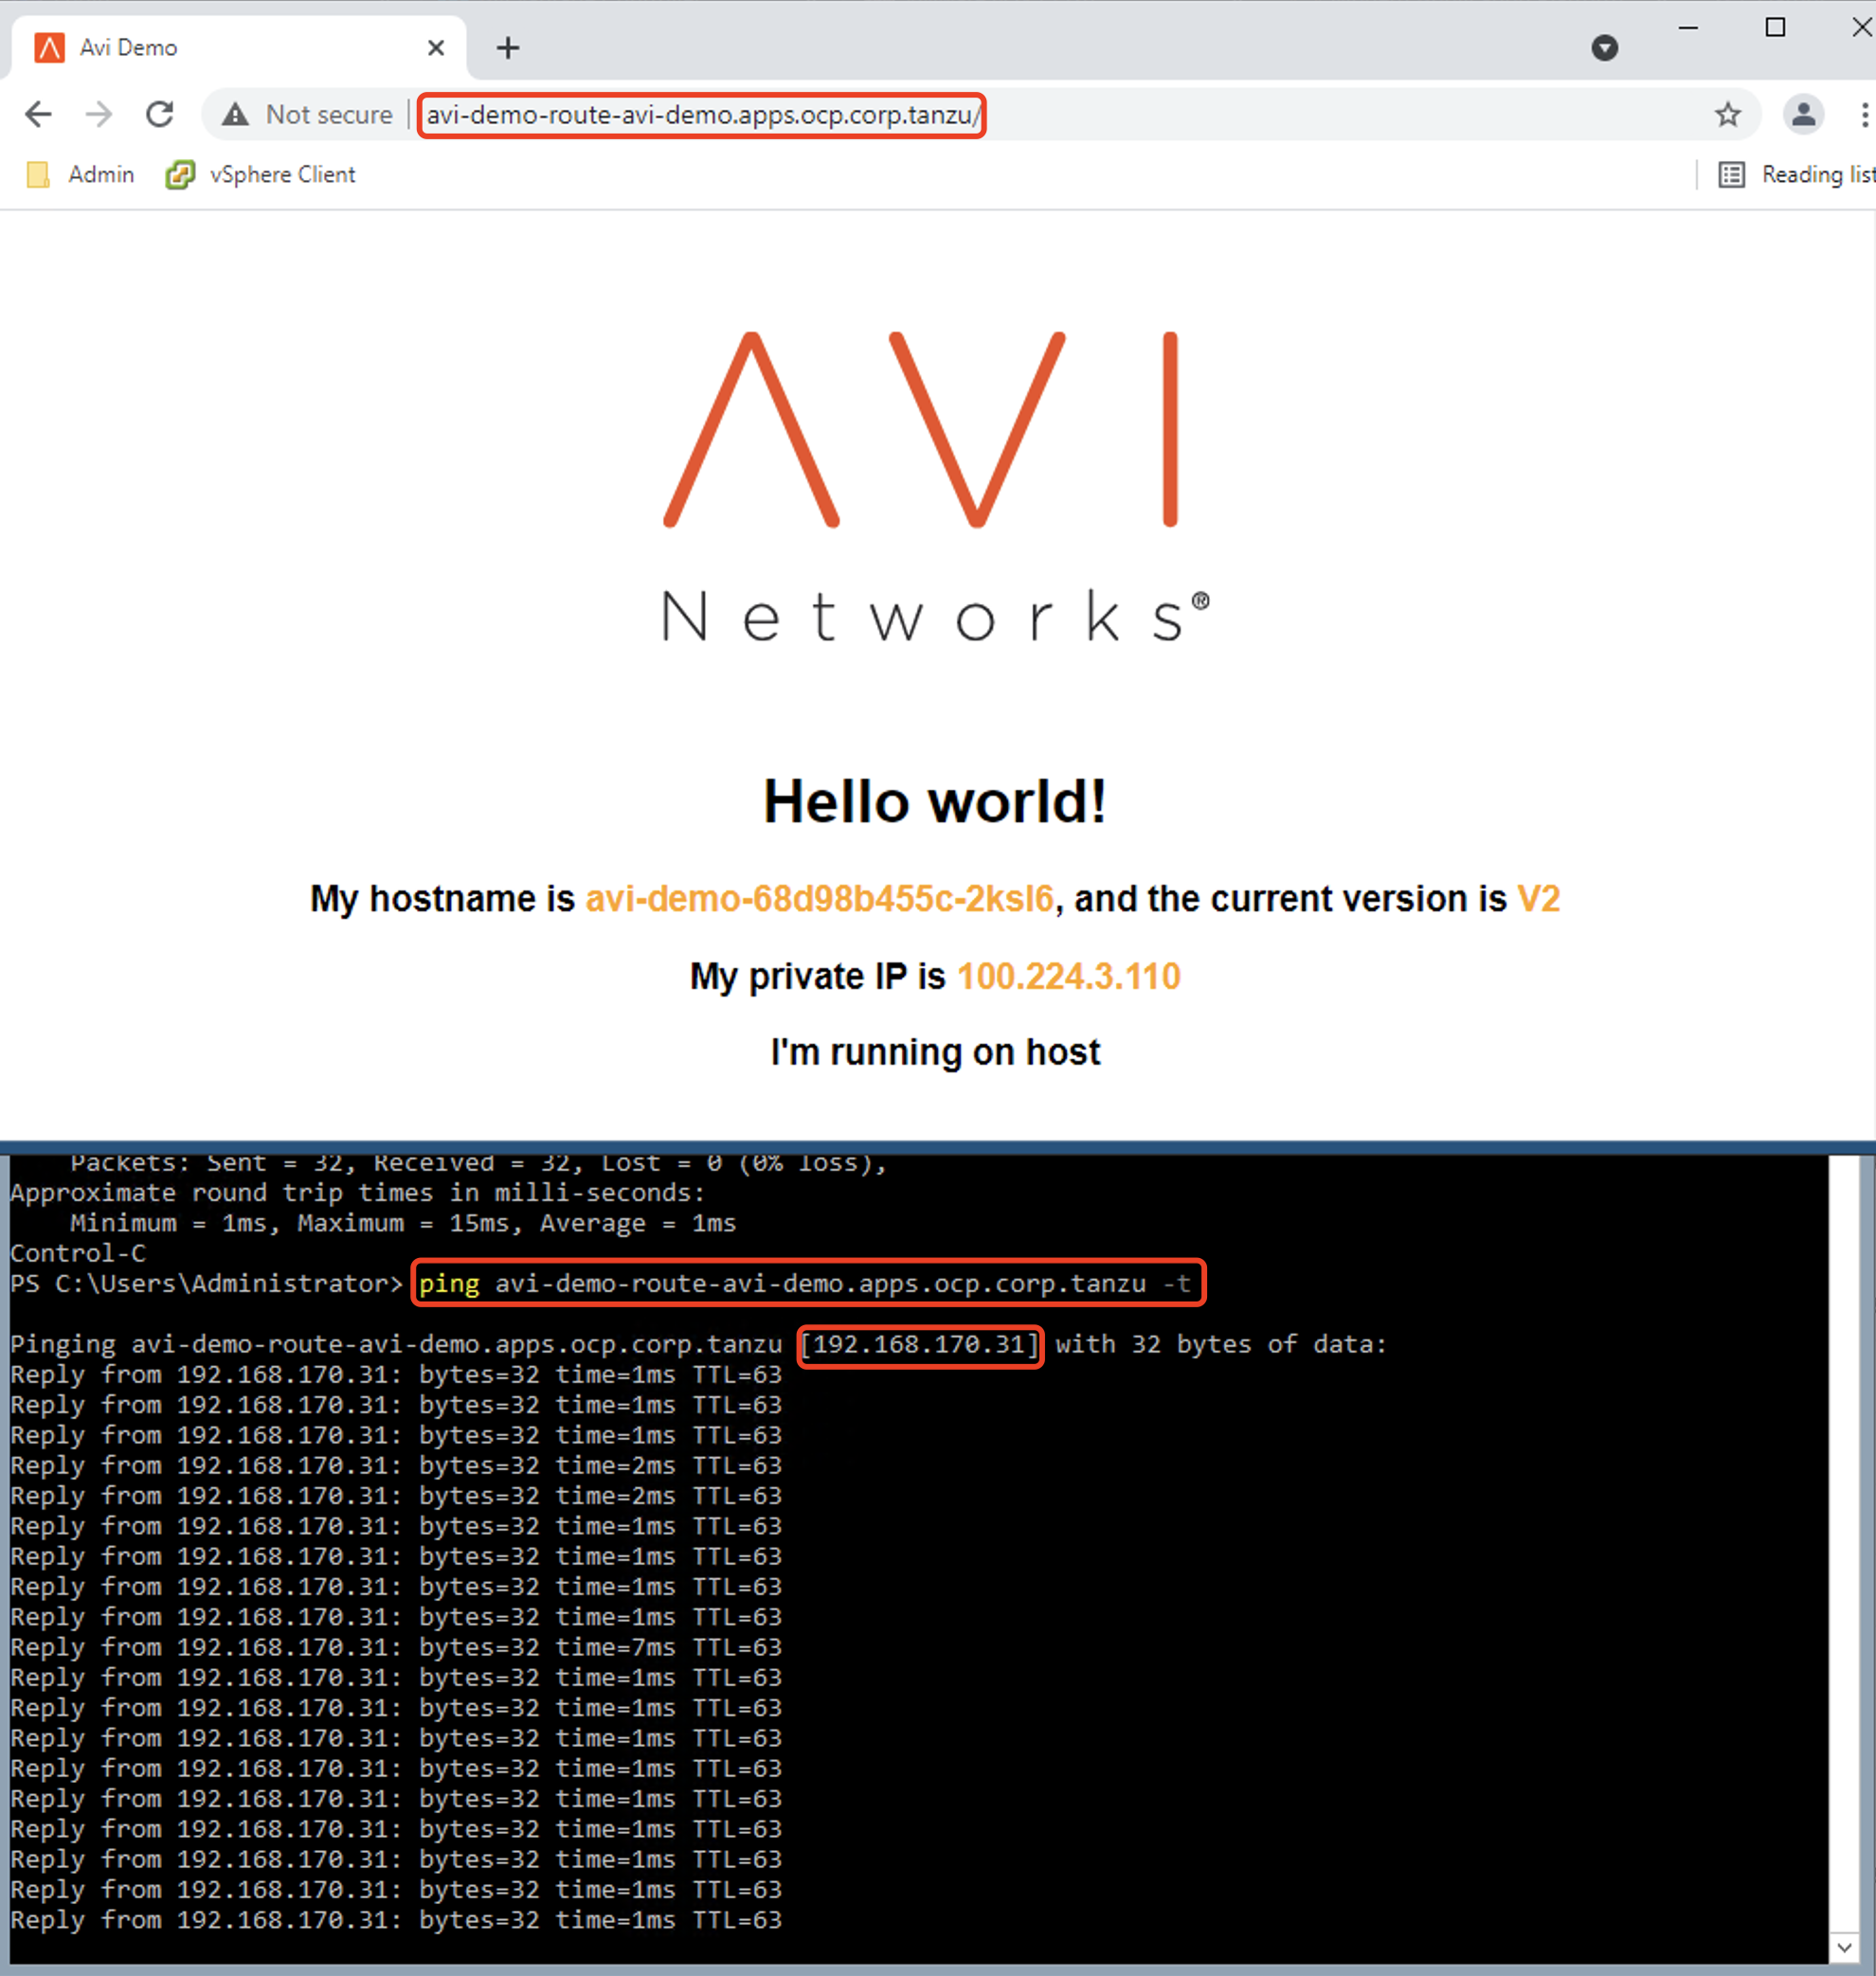This screenshot has height=1976, width=1876.
Task: Click the address bar URL field
Action: [702, 115]
